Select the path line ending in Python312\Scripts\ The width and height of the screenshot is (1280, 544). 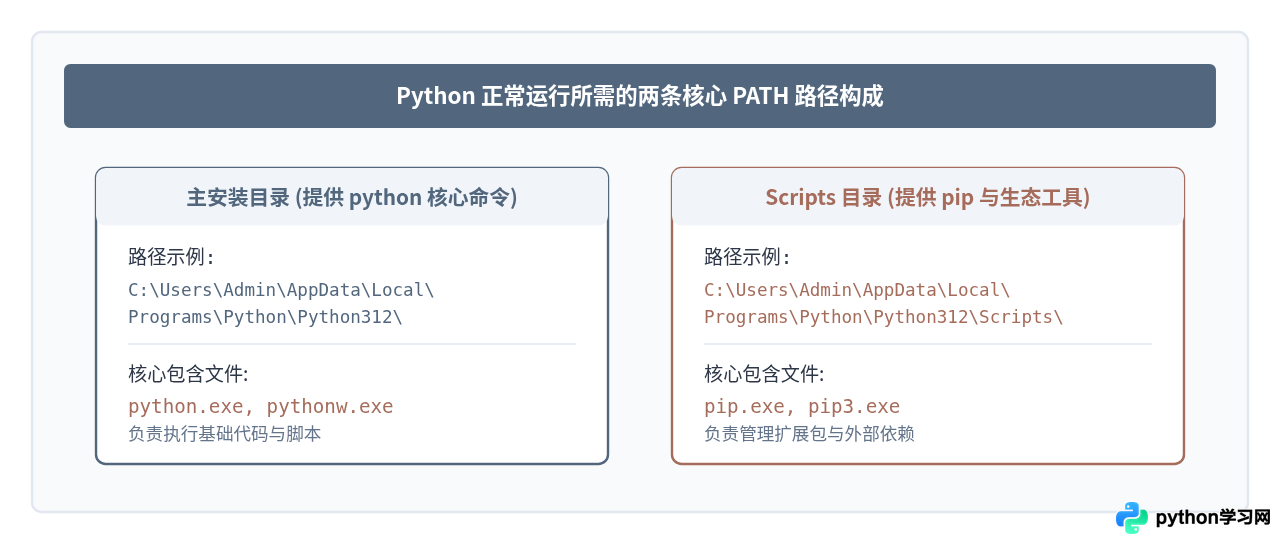[x=883, y=317]
